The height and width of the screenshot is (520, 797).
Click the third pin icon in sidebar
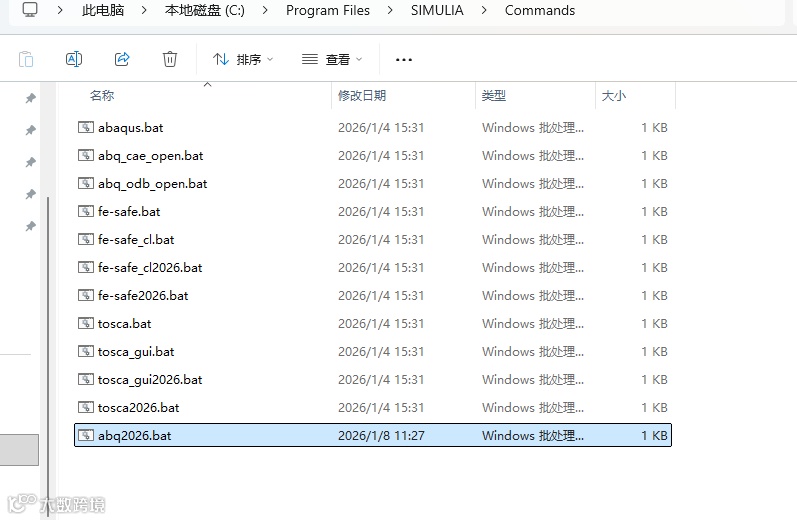[30, 162]
